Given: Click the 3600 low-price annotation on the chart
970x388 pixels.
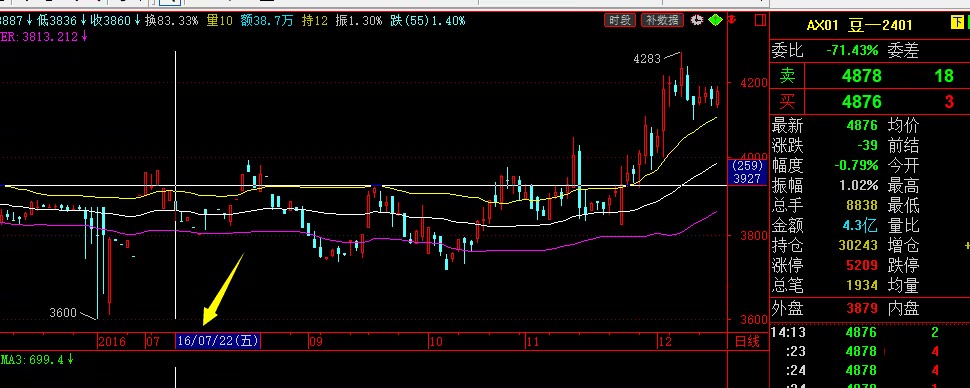Looking at the screenshot, I should 63,313.
